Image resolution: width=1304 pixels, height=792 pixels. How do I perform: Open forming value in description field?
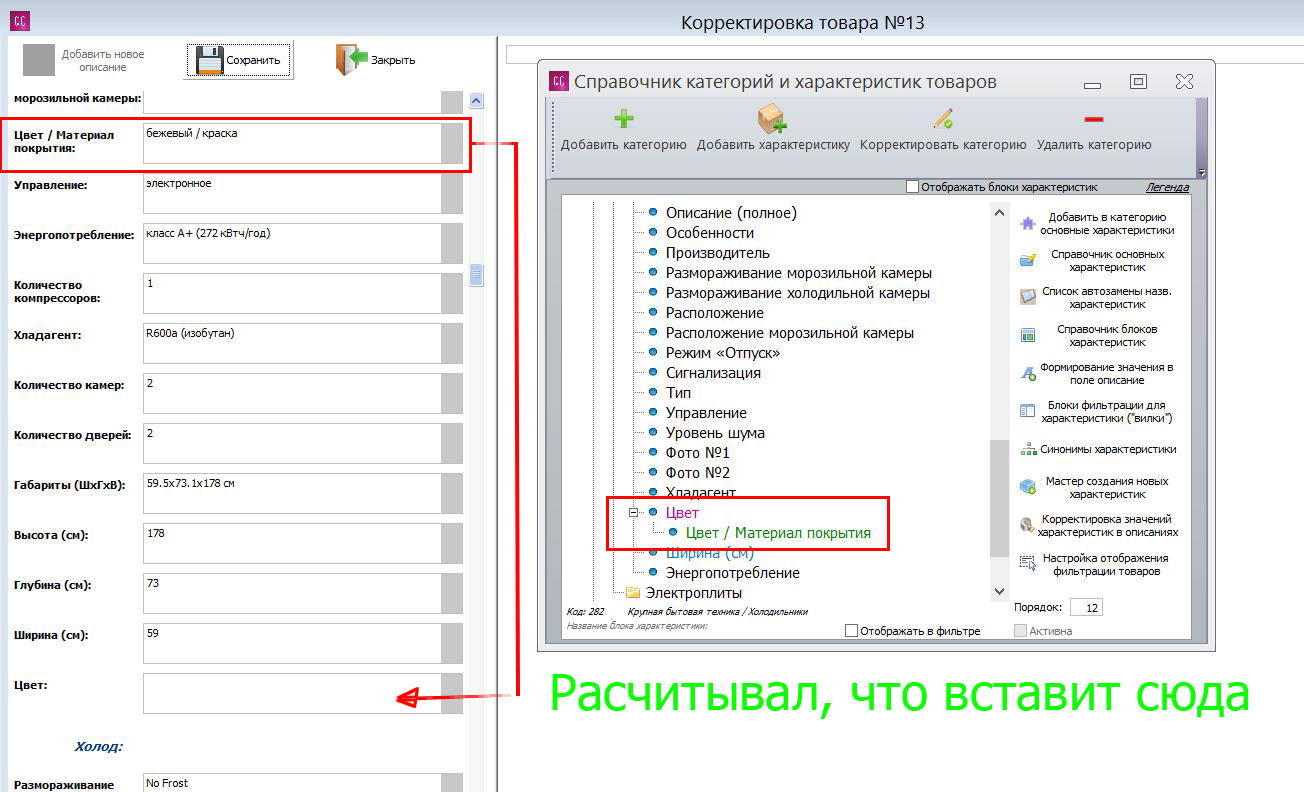pos(1097,373)
